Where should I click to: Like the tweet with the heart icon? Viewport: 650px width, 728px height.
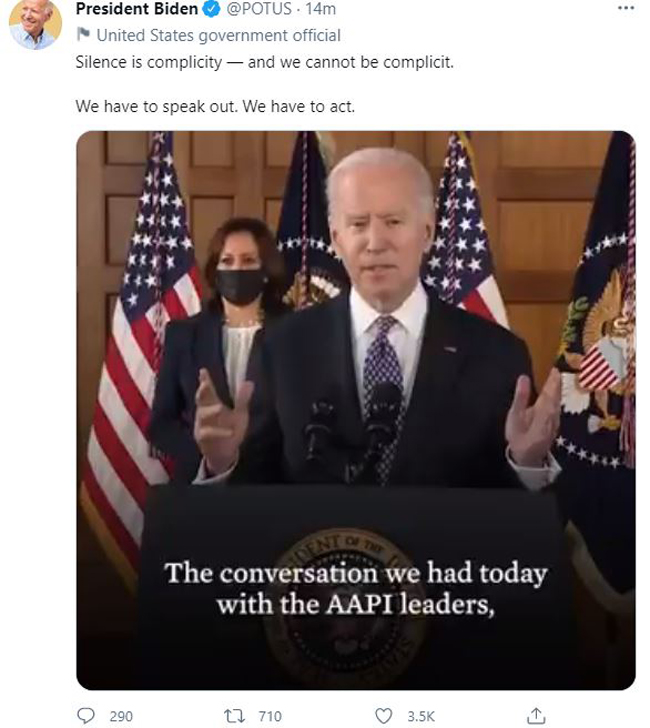pyautogui.click(x=383, y=715)
